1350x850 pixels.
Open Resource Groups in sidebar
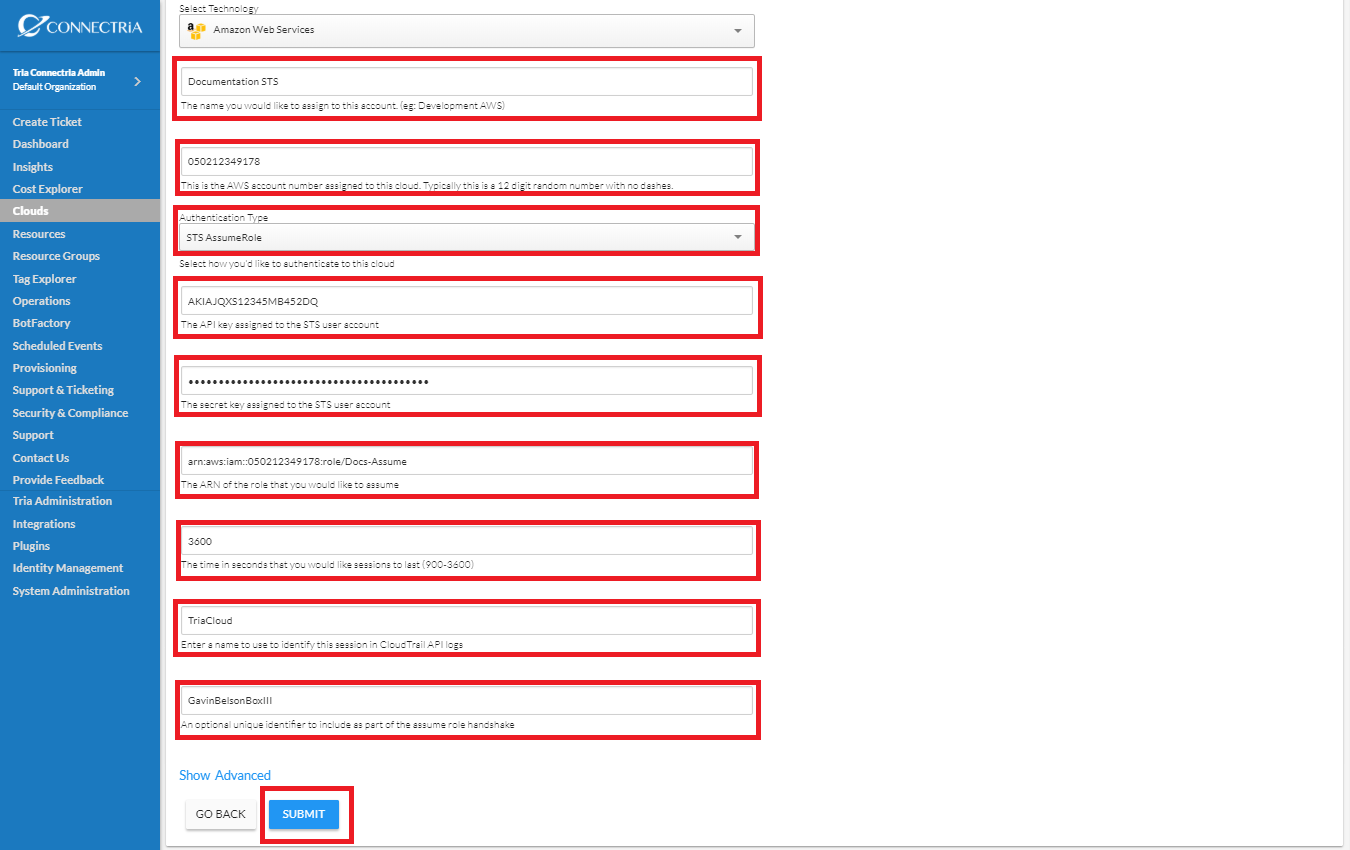pyautogui.click(x=56, y=256)
